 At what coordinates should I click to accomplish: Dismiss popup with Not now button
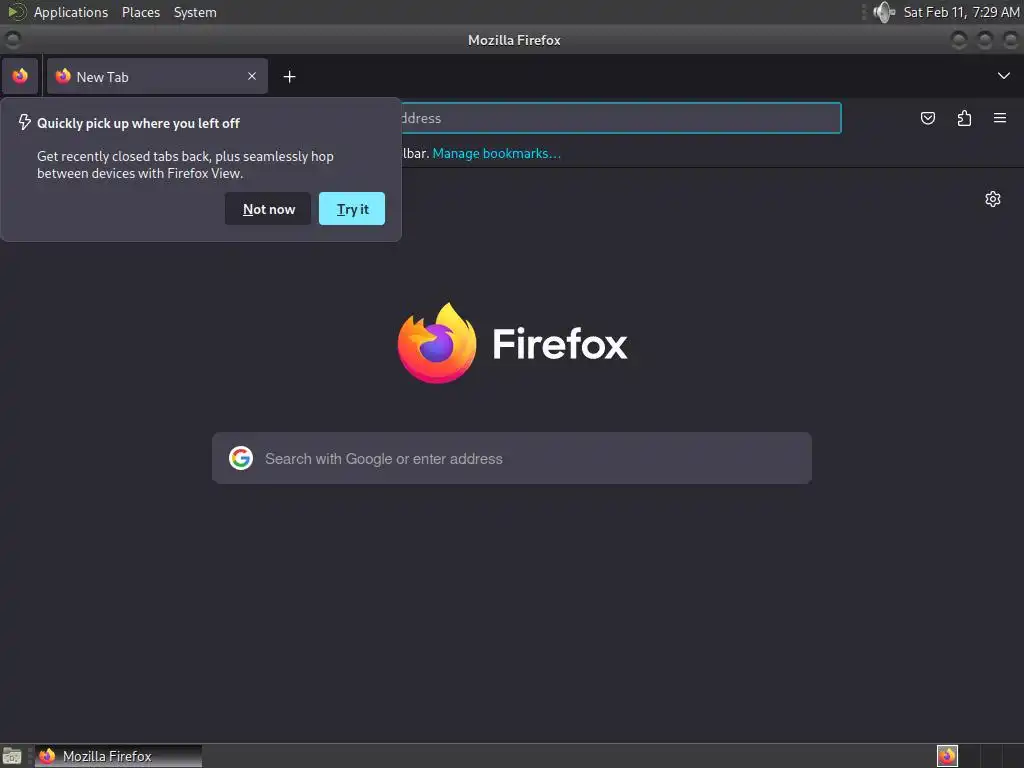(x=268, y=209)
